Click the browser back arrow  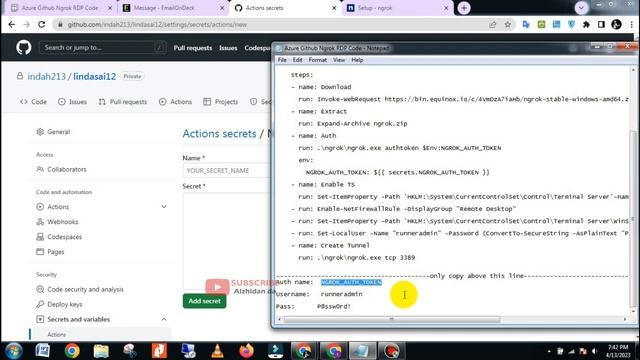pyautogui.click(x=11, y=24)
